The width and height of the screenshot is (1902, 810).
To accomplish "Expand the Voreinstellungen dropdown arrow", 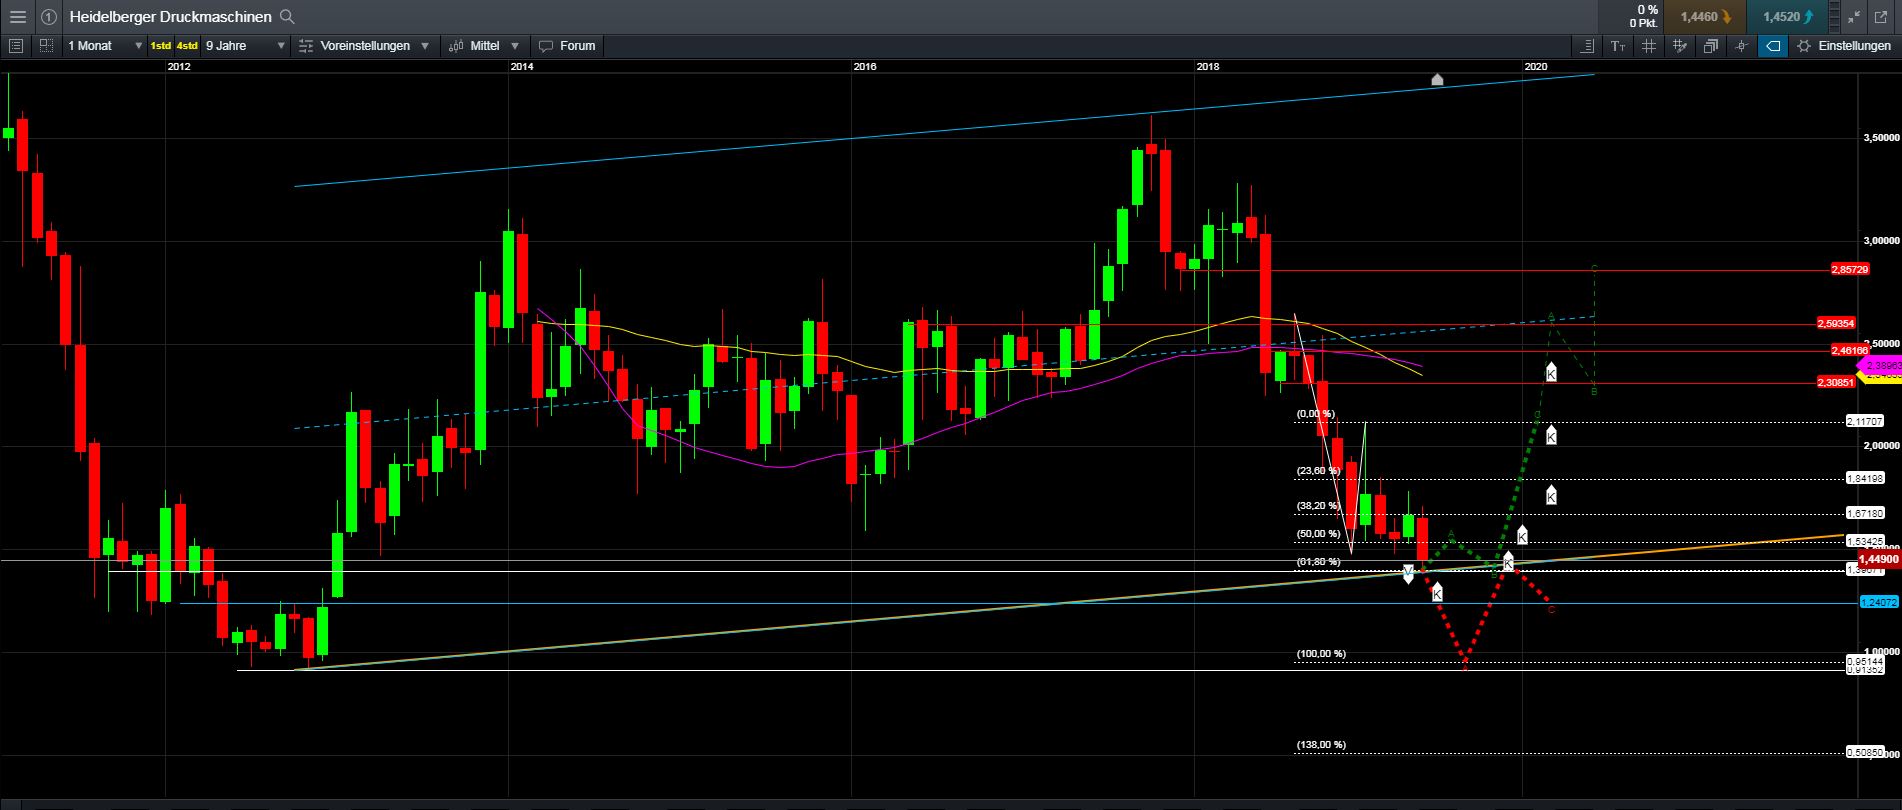I will tap(425, 46).
